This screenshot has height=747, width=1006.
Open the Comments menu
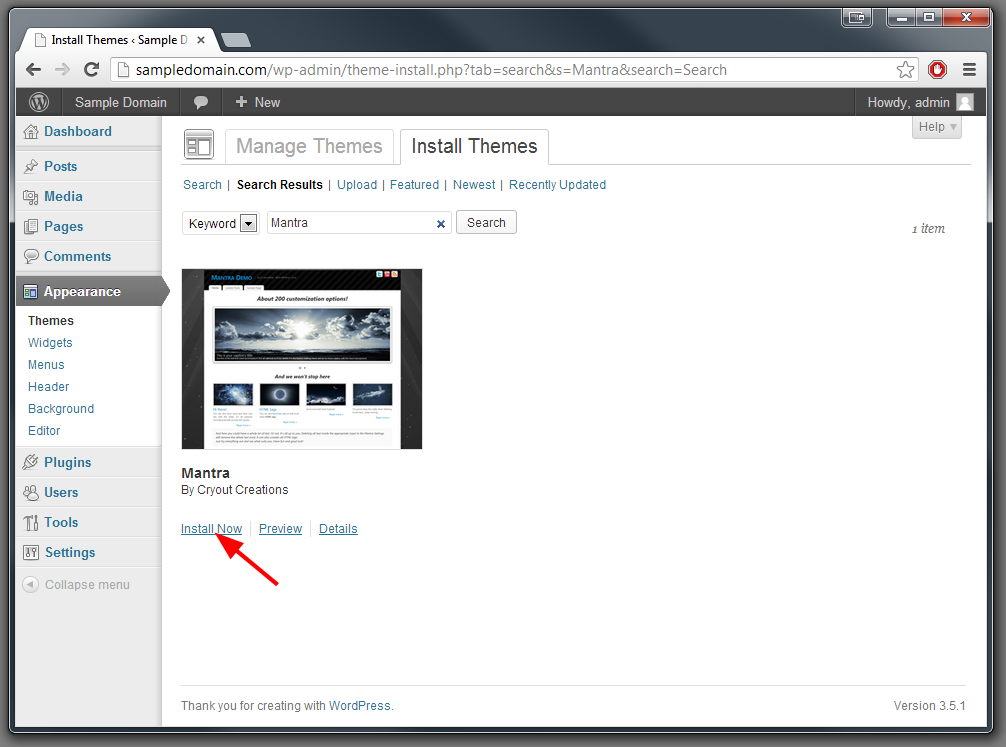click(x=89, y=257)
